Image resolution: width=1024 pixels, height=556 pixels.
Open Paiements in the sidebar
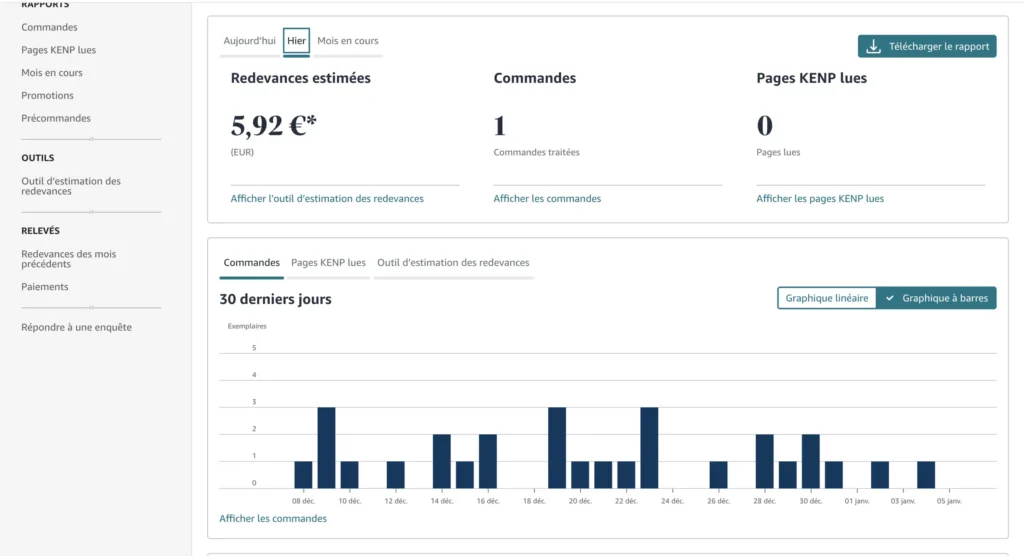[x=45, y=287]
